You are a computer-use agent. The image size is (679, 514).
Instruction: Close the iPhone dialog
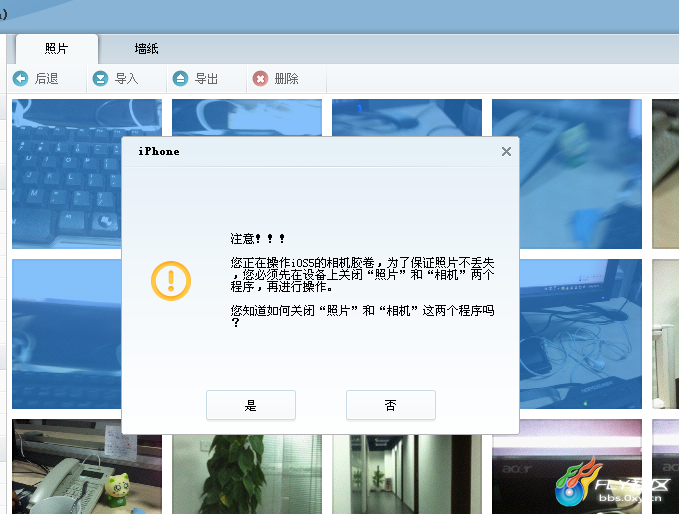click(x=506, y=152)
